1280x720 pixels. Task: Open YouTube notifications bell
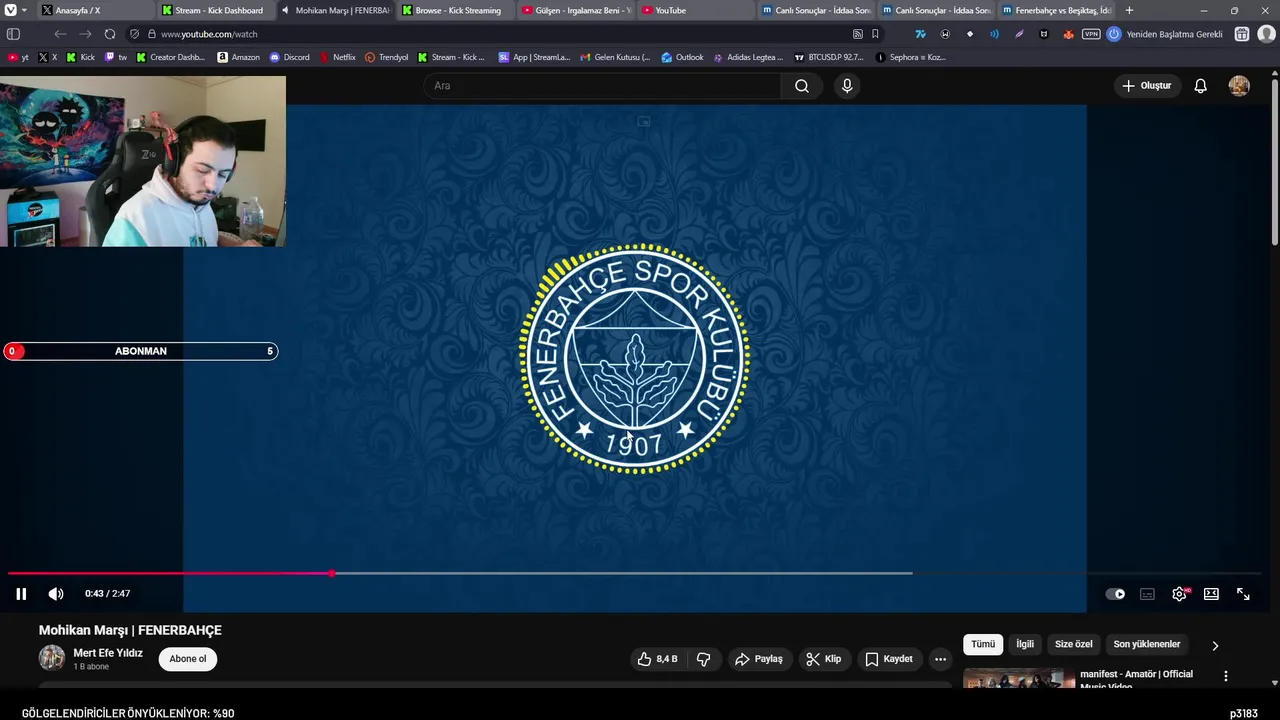[1201, 86]
